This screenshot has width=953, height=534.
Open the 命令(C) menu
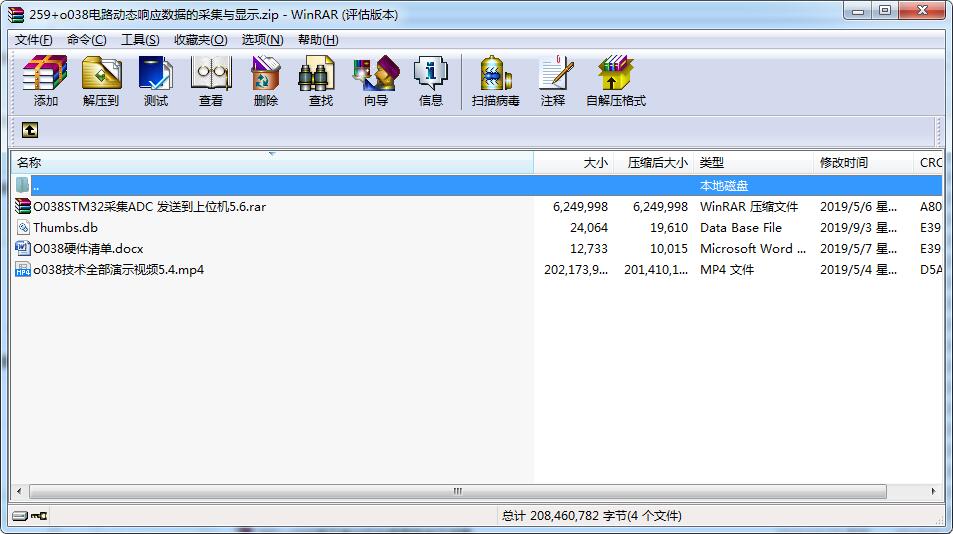click(86, 39)
